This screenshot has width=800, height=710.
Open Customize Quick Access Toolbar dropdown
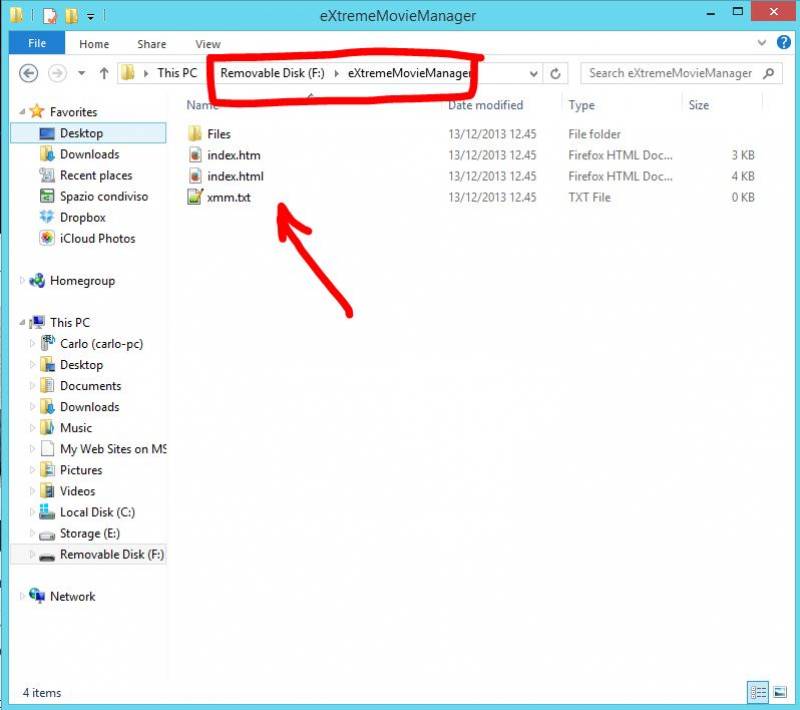click(x=90, y=17)
